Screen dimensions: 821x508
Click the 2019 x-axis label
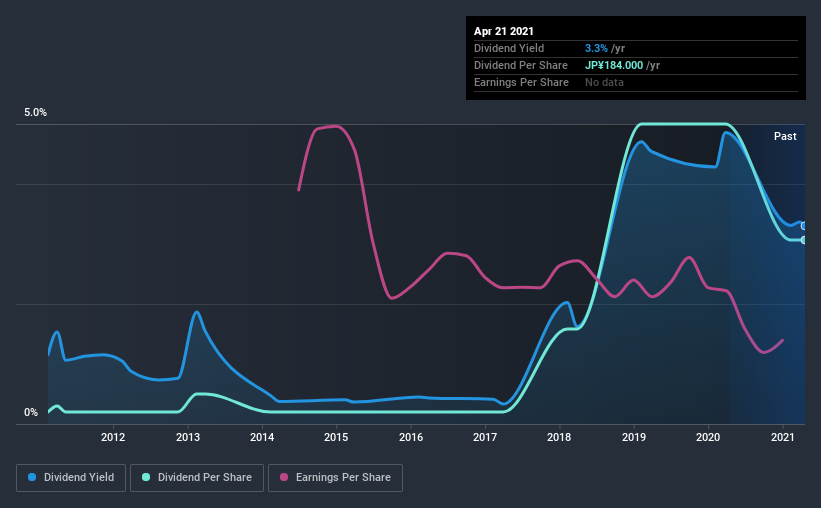[634, 437]
